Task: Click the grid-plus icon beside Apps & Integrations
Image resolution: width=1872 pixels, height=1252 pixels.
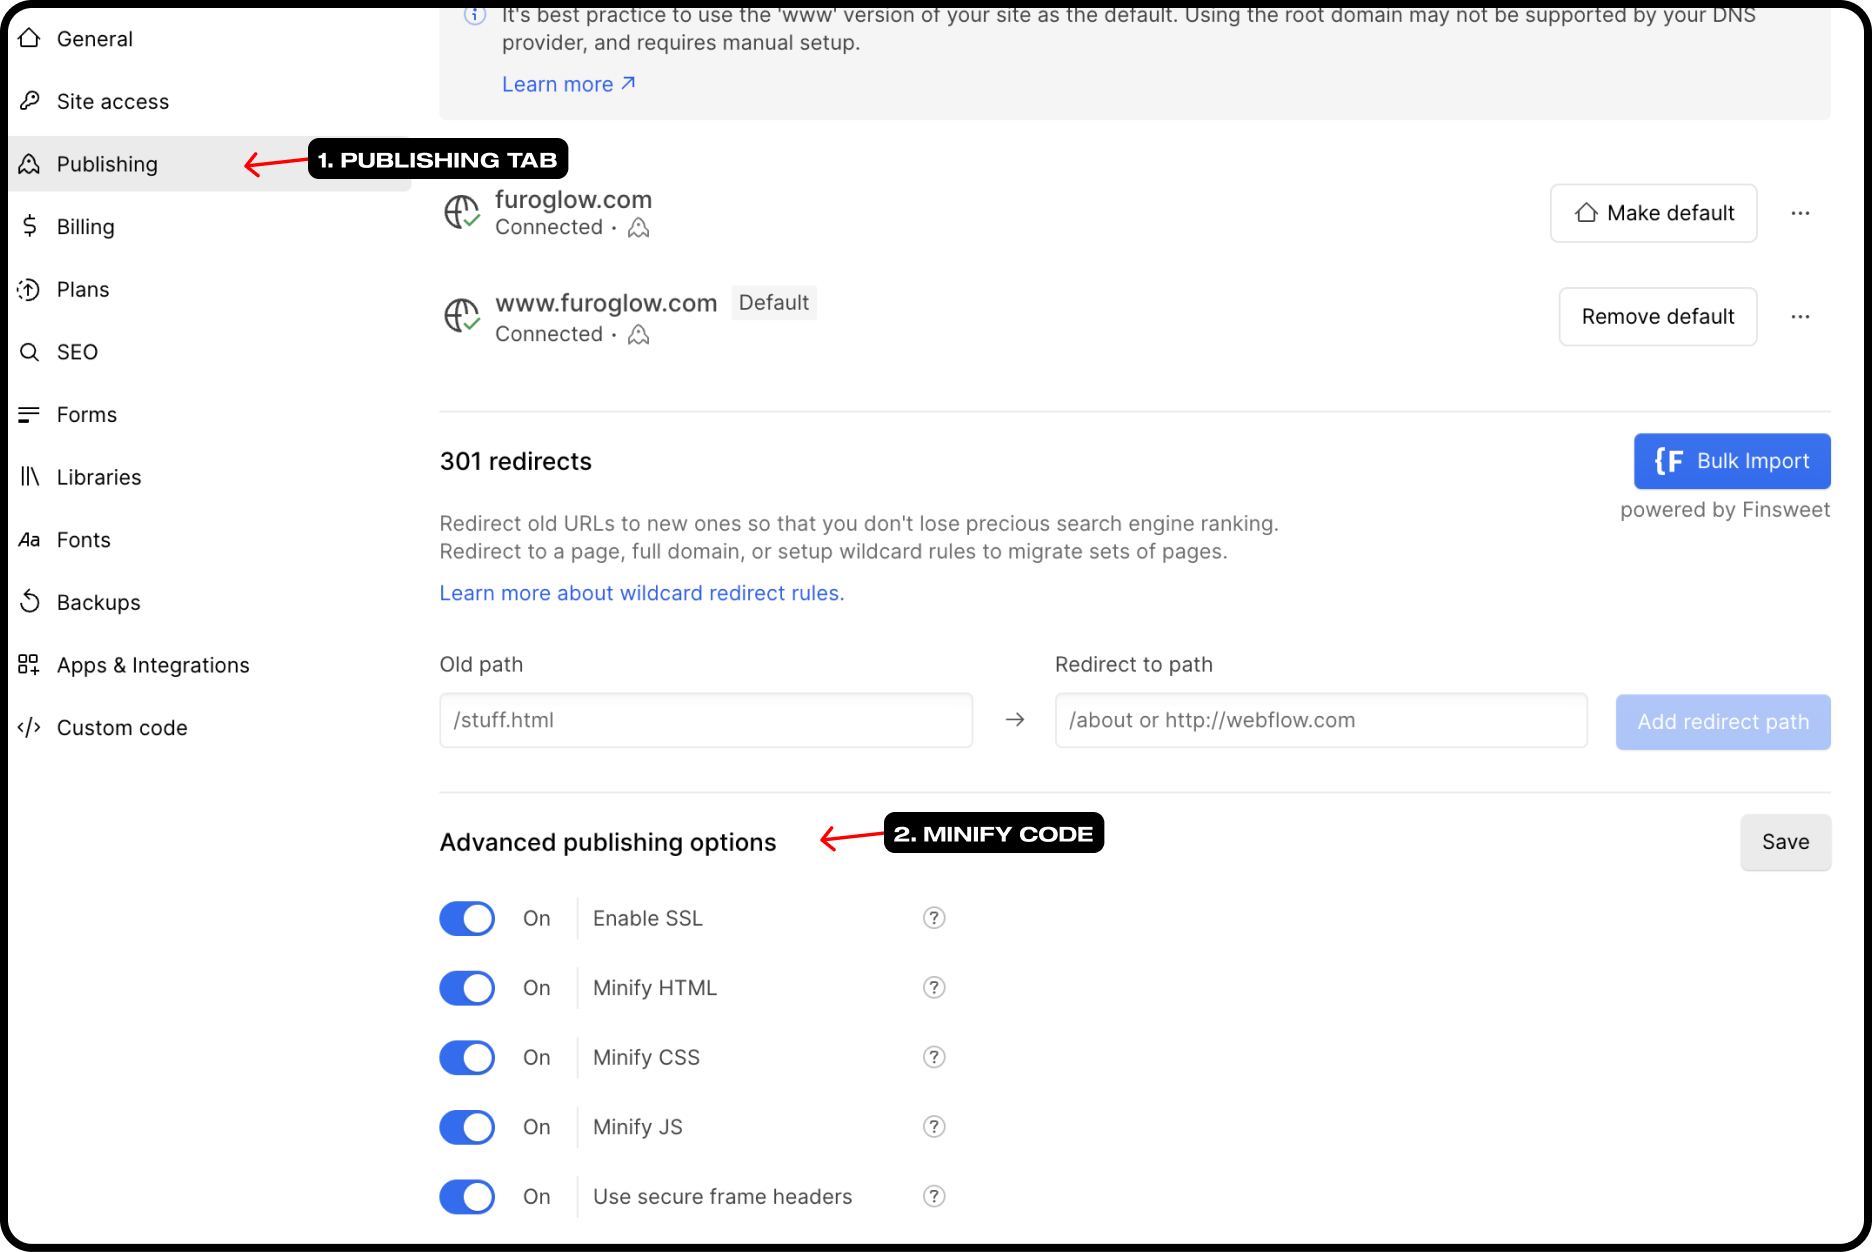Action: tap(29, 665)
